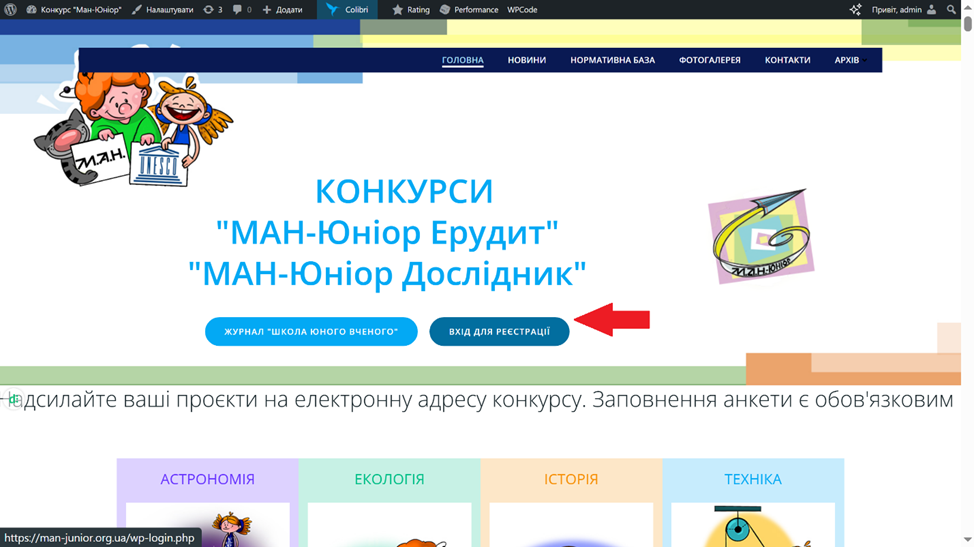Open the comments bubble icon
Image resolution: width=974 pixels, height=547 pixels.
[x=241, y=10]
